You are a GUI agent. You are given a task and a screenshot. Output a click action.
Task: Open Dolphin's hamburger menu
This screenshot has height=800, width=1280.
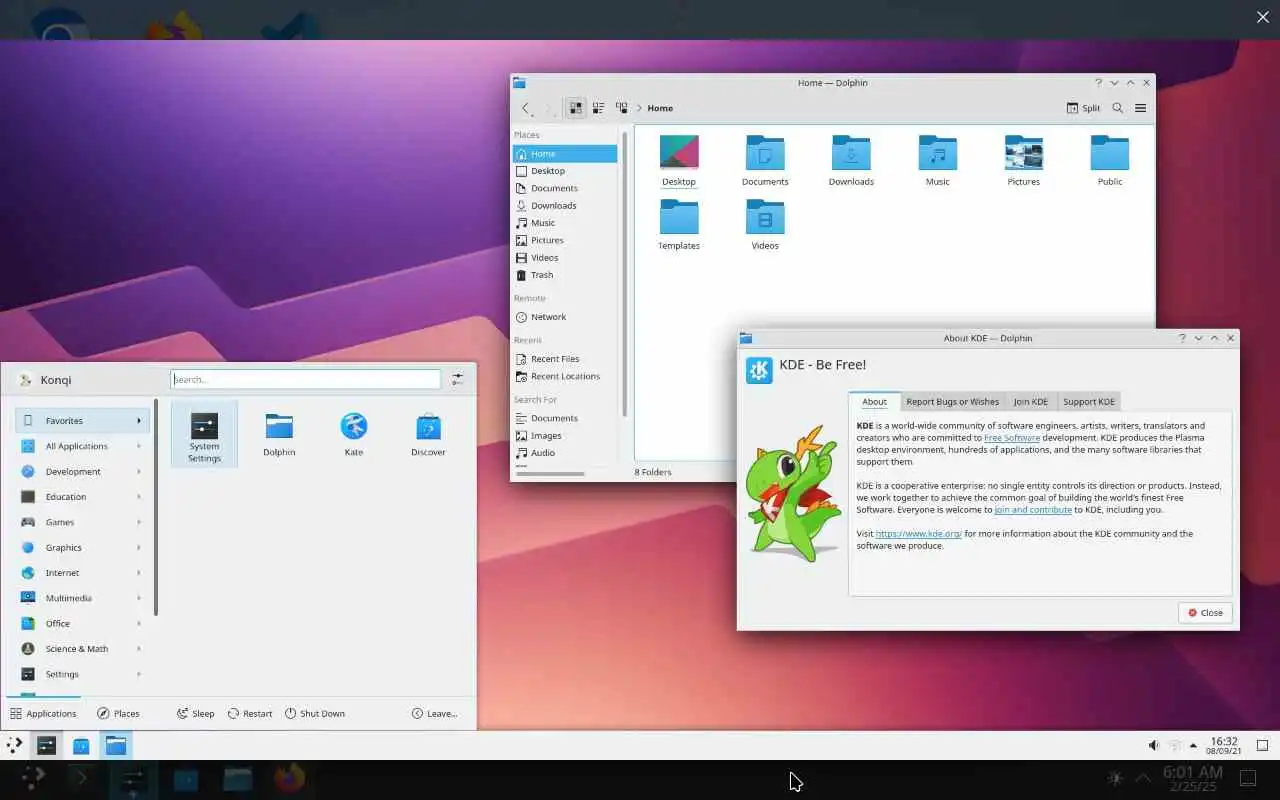(x=1140, y=108)
